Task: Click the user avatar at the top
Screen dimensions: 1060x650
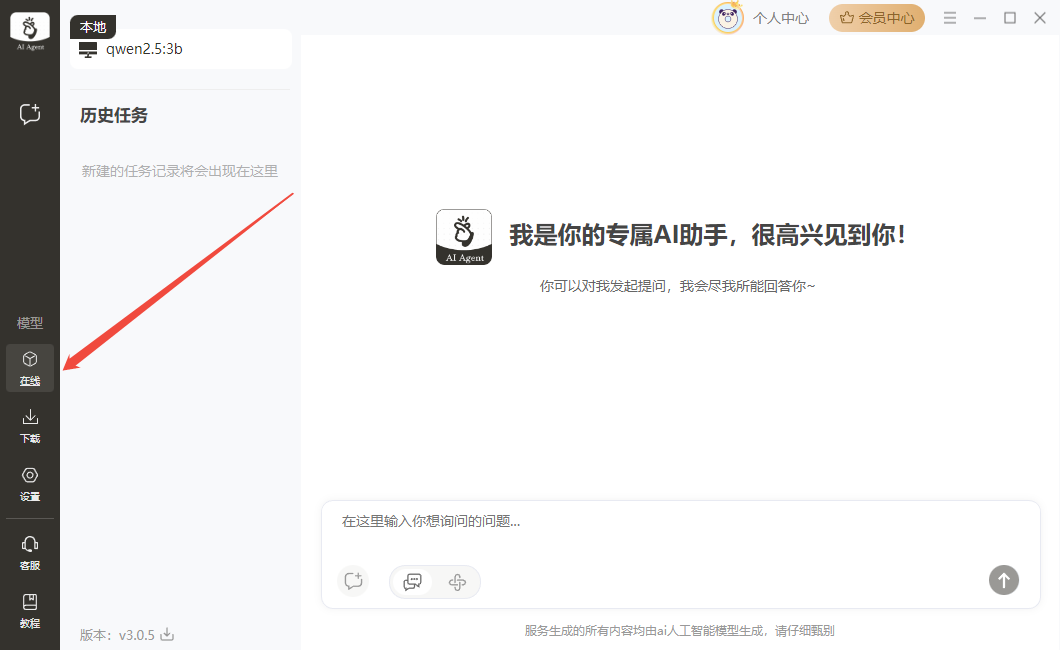Action: coord(727,18)
